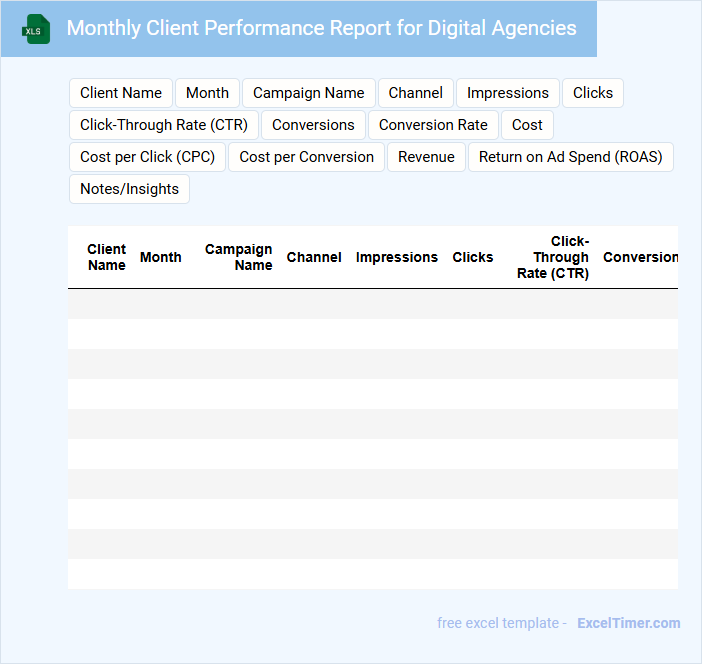702x664 pixels.
Task: Click Cost per Click (CPC) tag
Action: tap(147, 157)
